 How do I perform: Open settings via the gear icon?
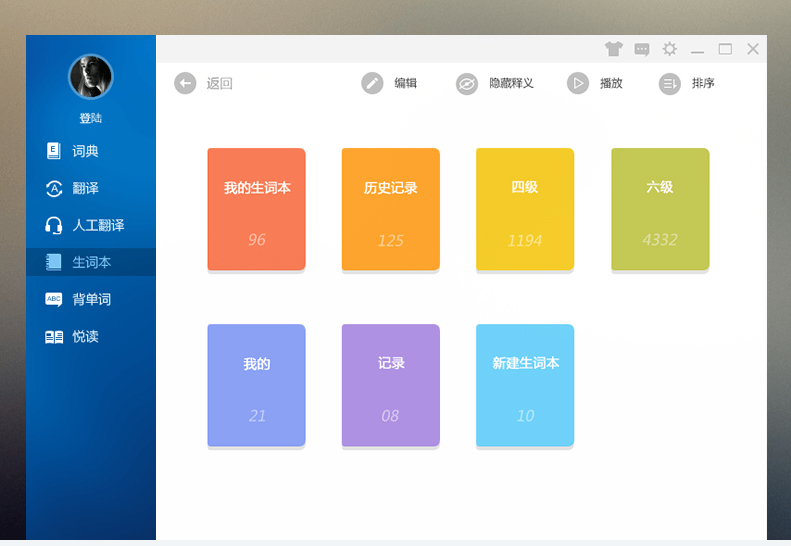[x=669, y=49]
